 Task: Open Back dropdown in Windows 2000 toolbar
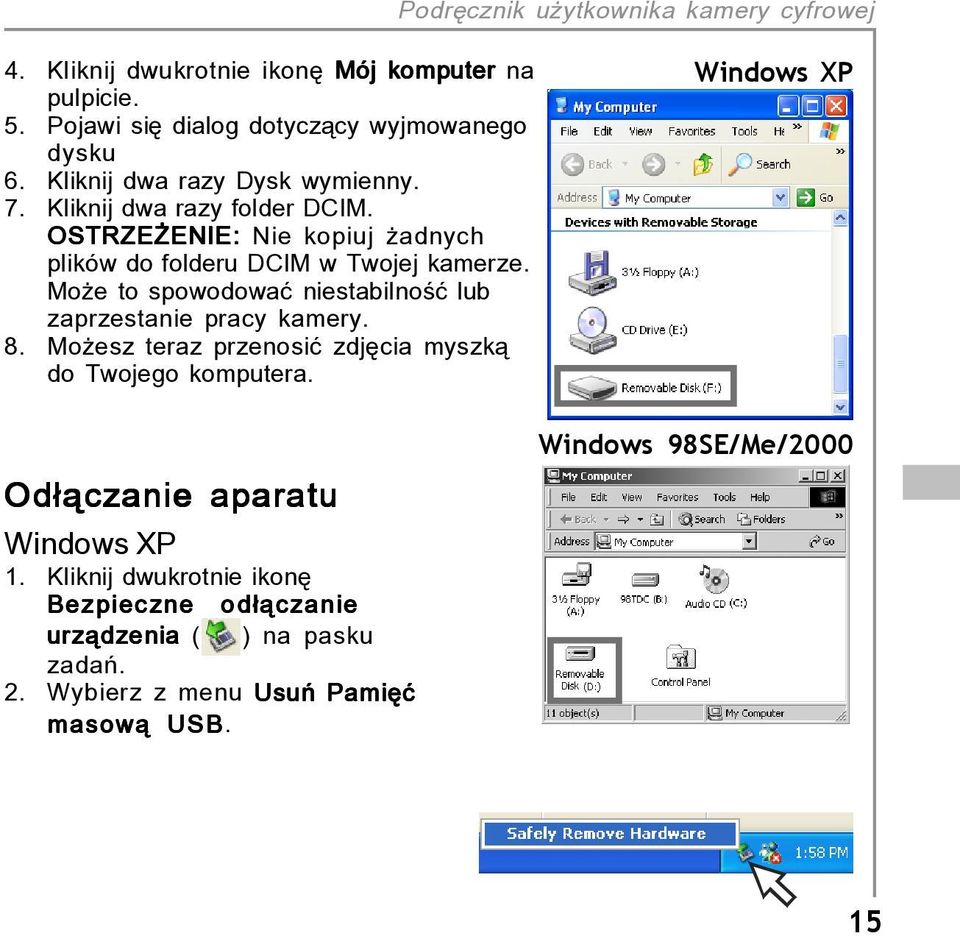click(x=606, y=519)
